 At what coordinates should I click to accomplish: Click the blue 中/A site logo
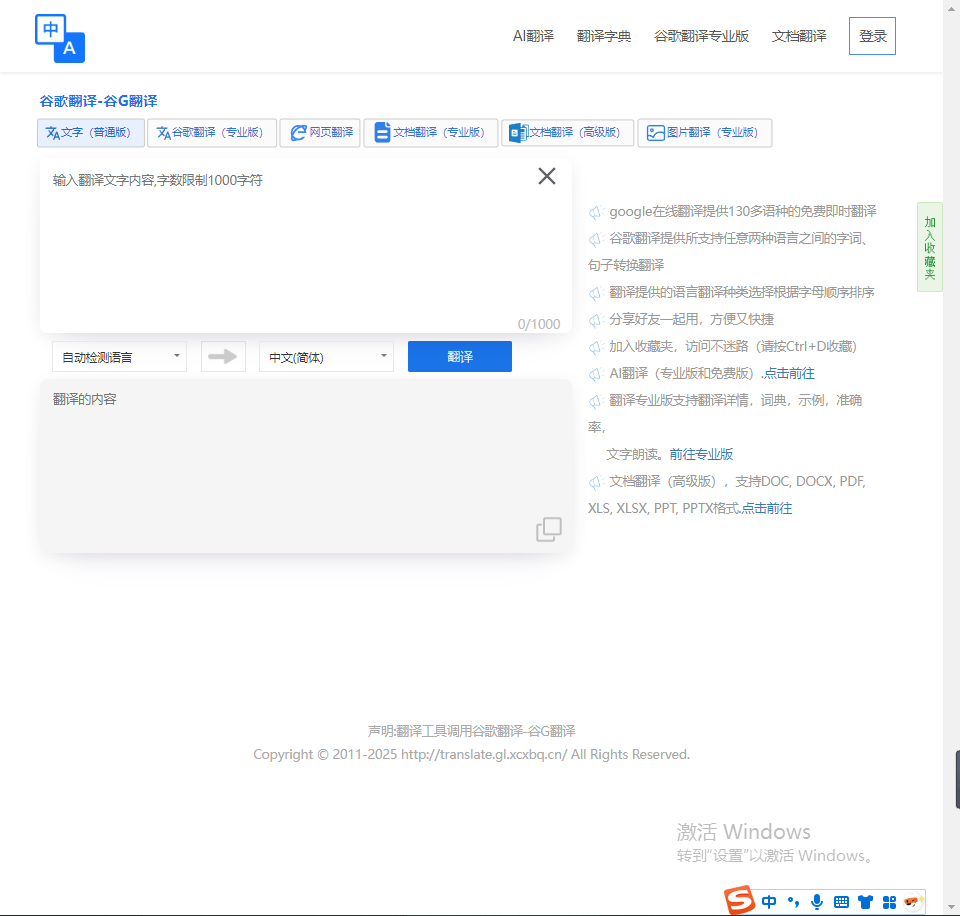60,39
